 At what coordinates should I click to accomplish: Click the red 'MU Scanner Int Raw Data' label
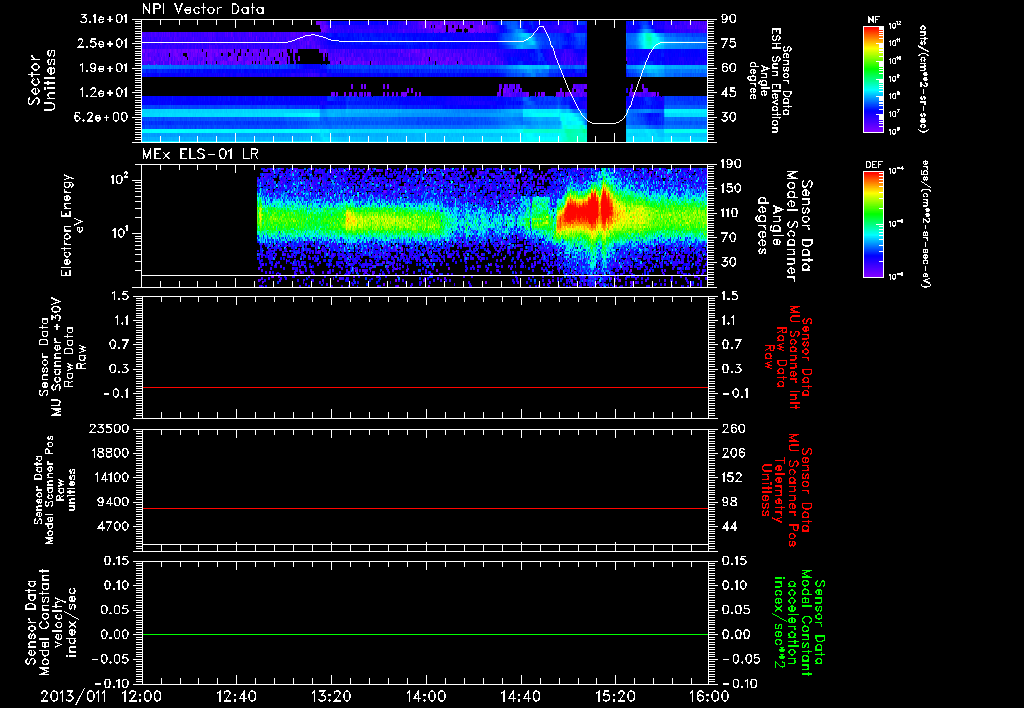tap(786, 357)
